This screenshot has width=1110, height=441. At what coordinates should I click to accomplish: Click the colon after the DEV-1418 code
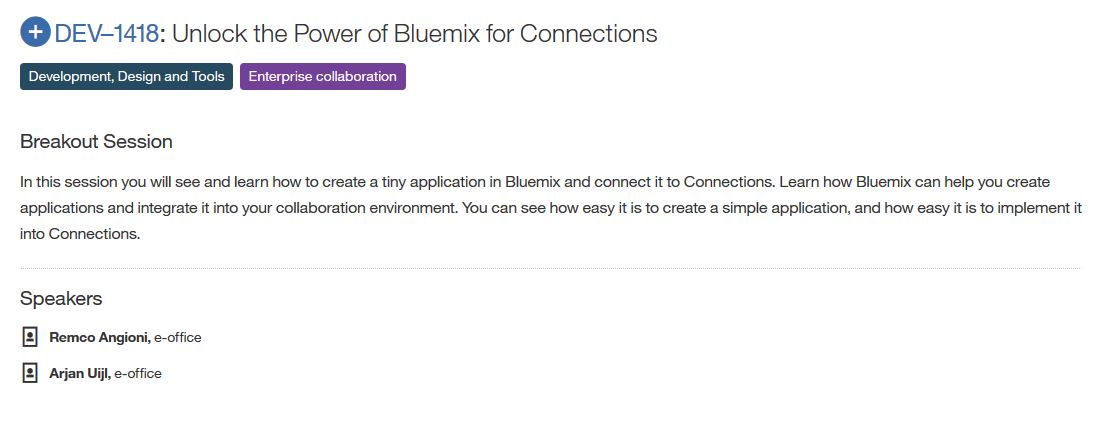pyautogui.click(x=162, y=35)
